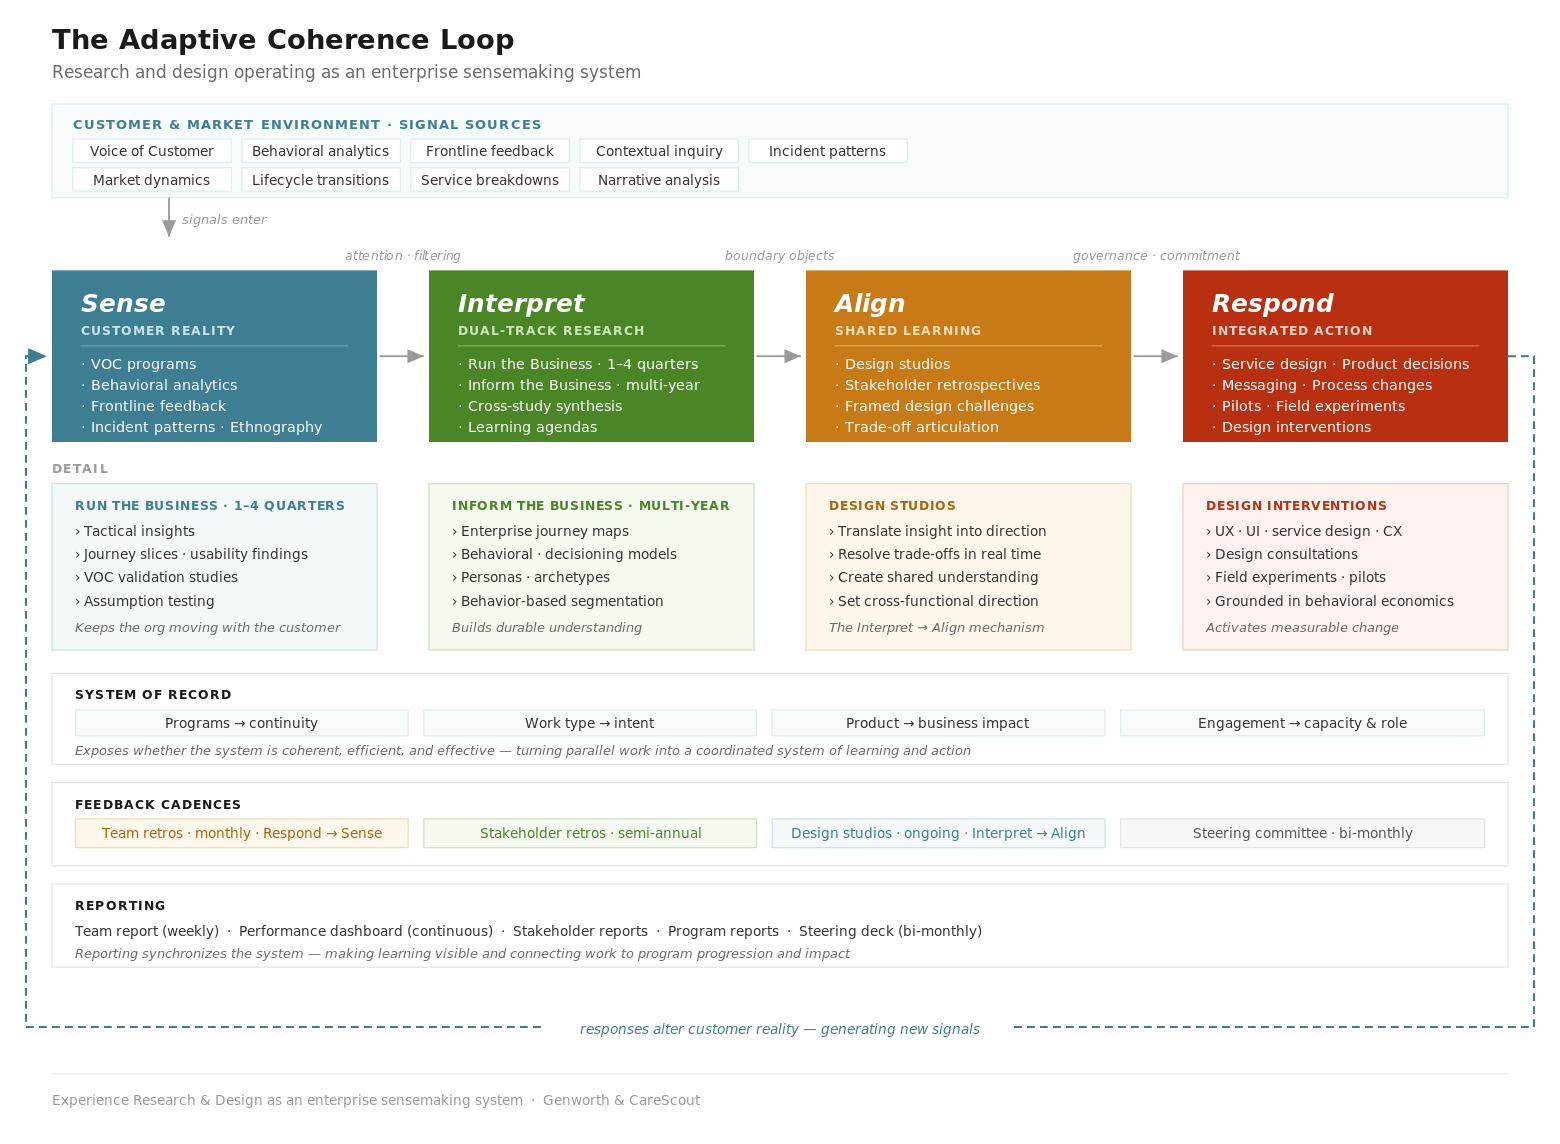Click 'Grounded in behavioral economics' item
This screenshot has width=1560, height=1144.
coord(1334,601)
